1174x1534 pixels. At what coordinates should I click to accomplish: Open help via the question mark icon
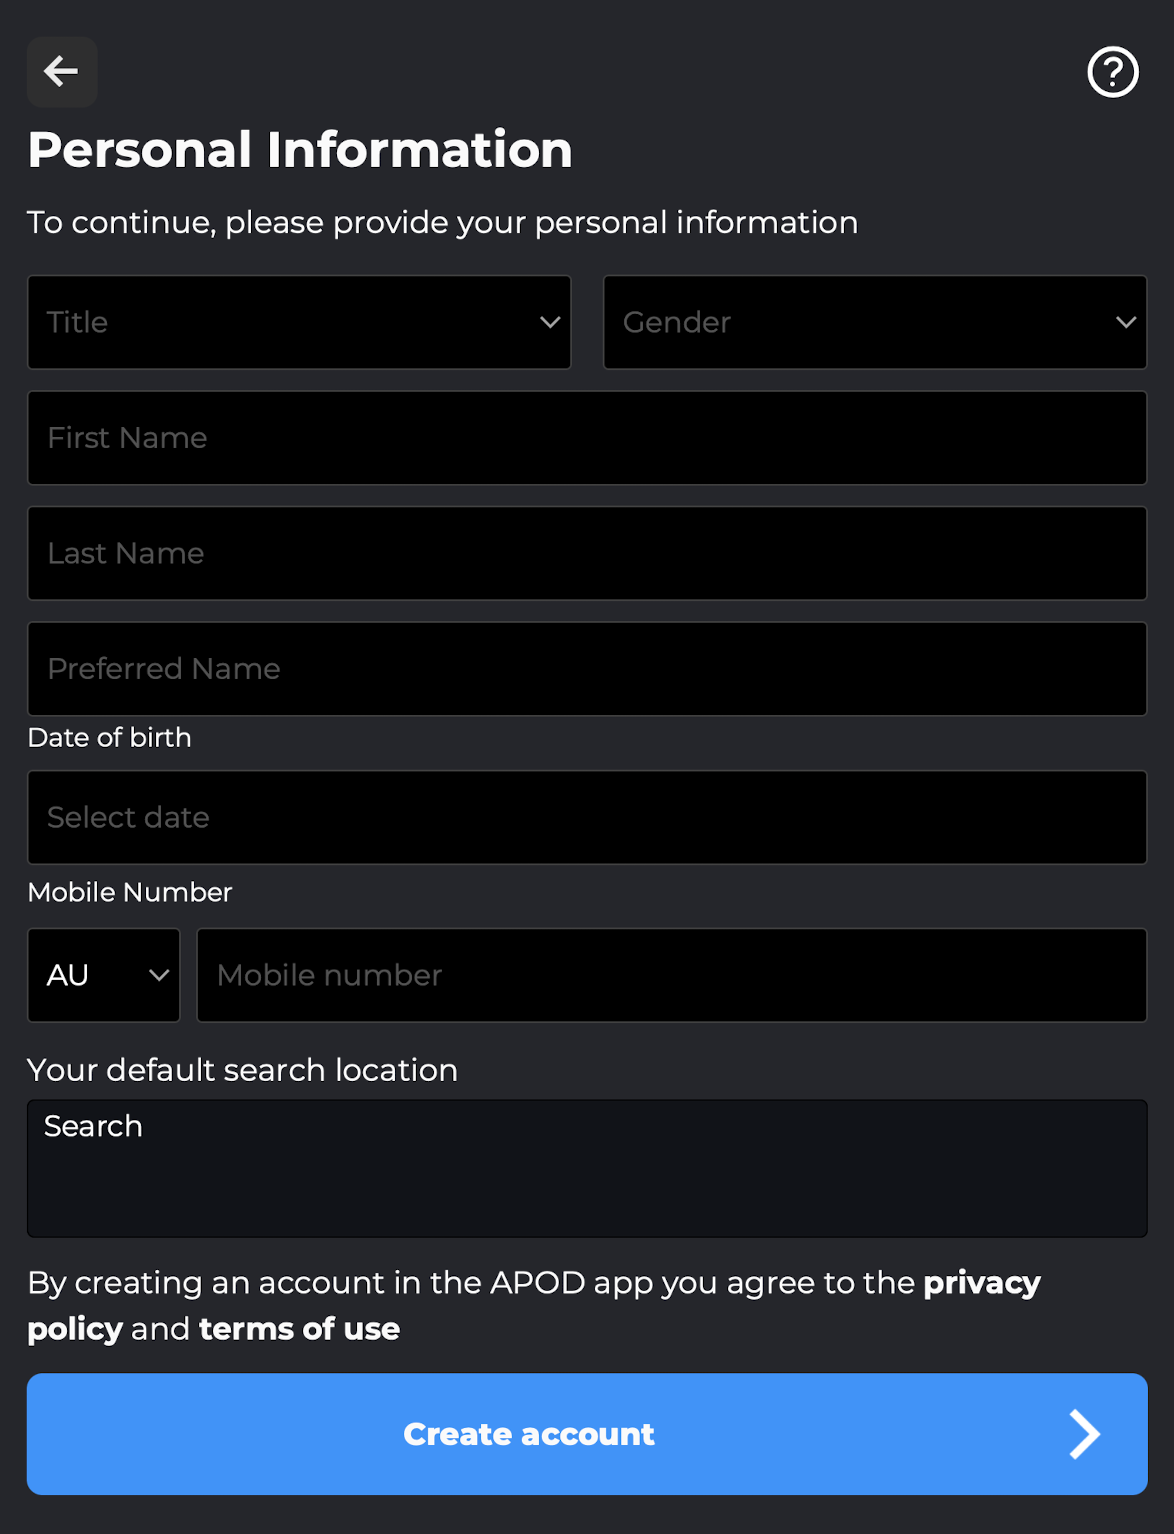(x=1112, y=72)
